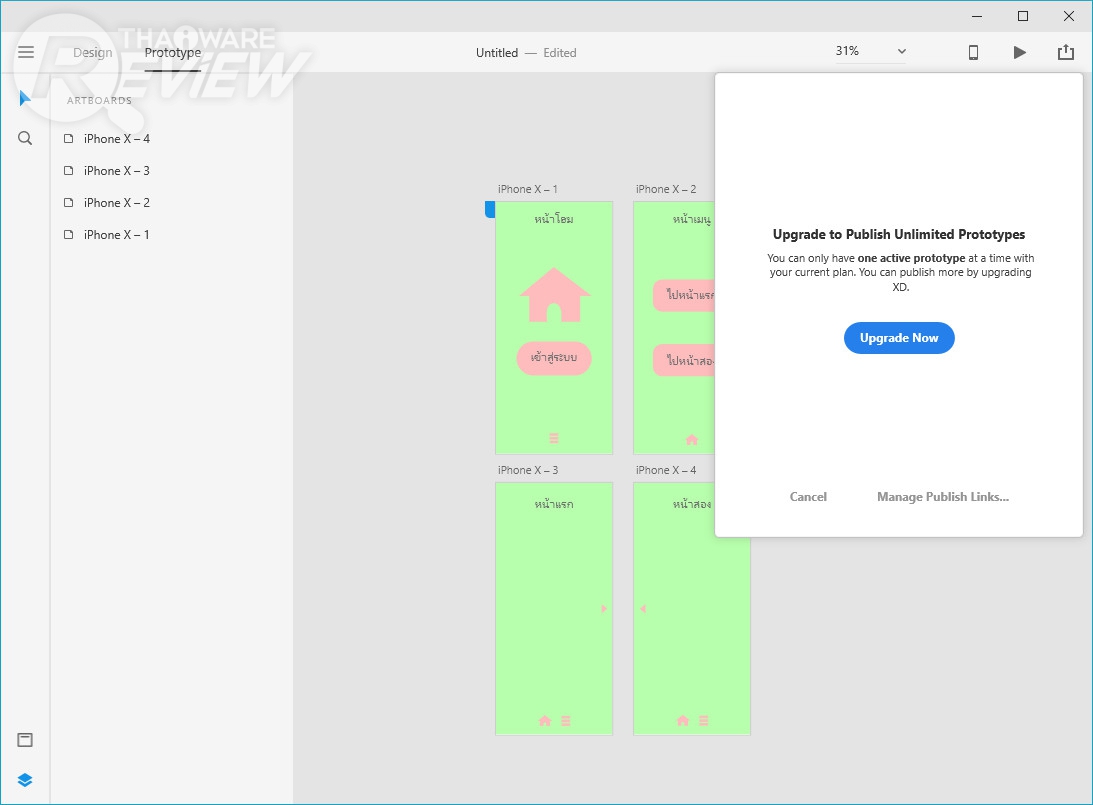The width and height of the screenshot is (1093, 805).
Task: Activate the Zoom magnifier tool
Action: click(x=24, y=138)
